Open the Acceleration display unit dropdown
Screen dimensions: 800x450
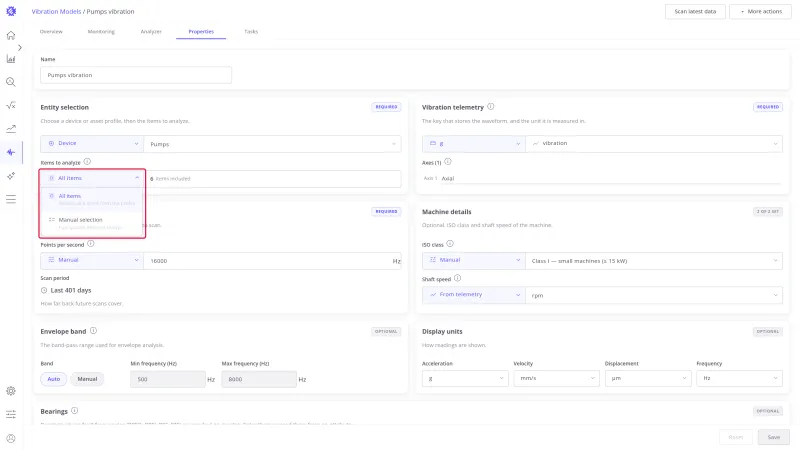coord(465,378)
